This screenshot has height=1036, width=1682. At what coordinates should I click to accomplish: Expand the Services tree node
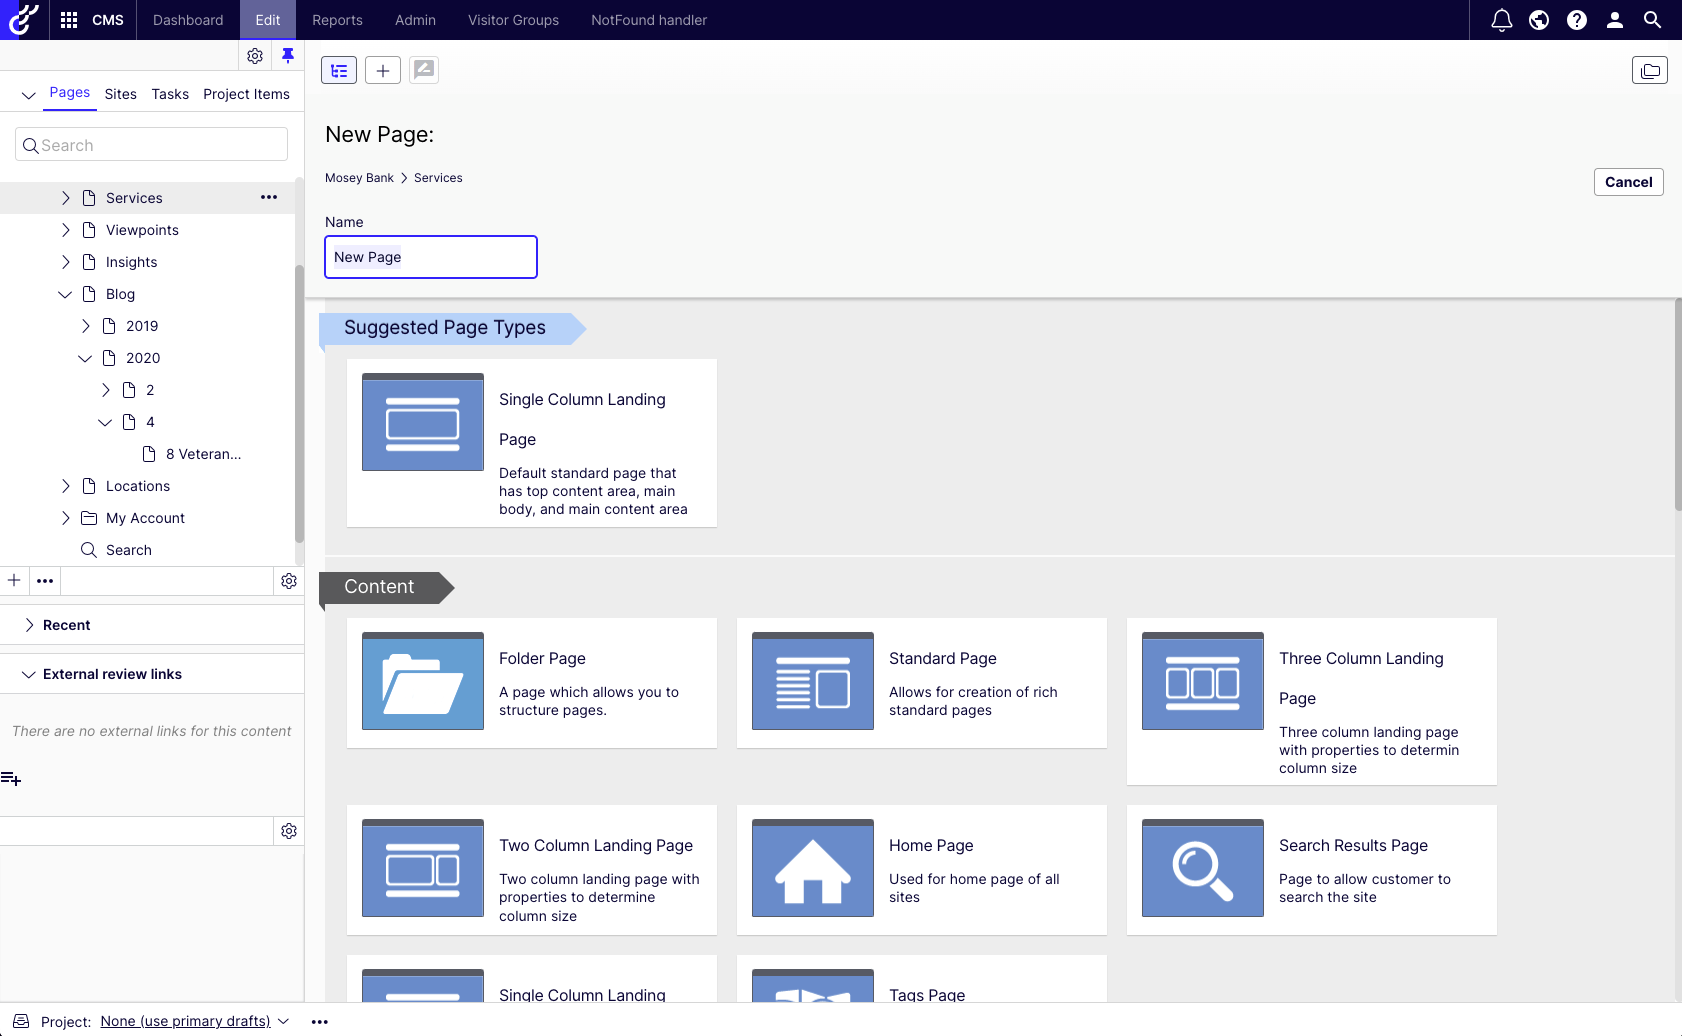[x=66, y=197]
